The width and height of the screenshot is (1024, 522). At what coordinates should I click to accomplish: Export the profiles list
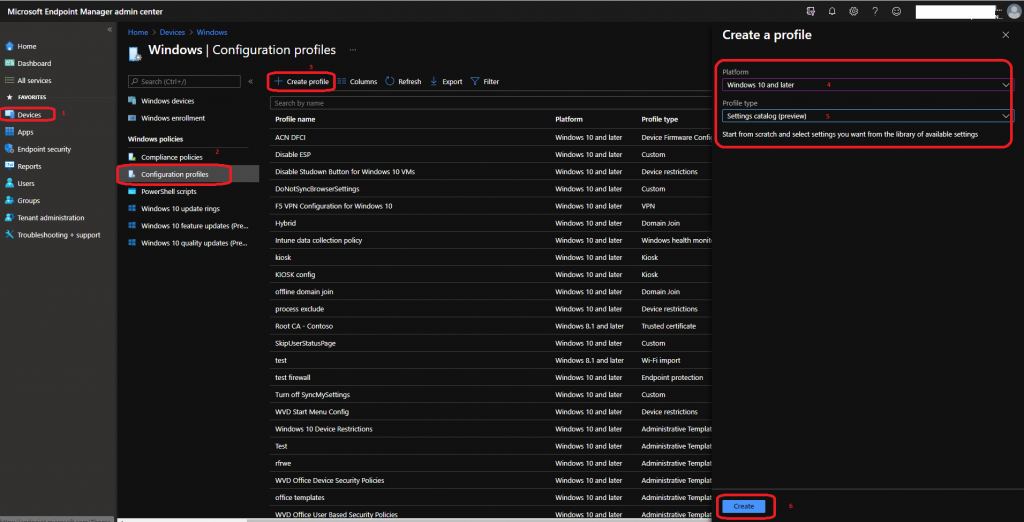click(446, 82)
